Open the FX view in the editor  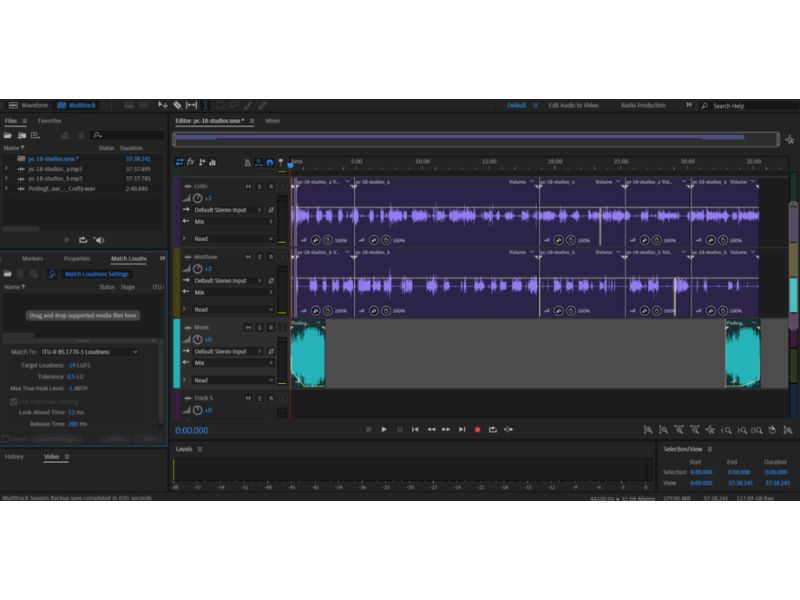click(x=190, y=162)
